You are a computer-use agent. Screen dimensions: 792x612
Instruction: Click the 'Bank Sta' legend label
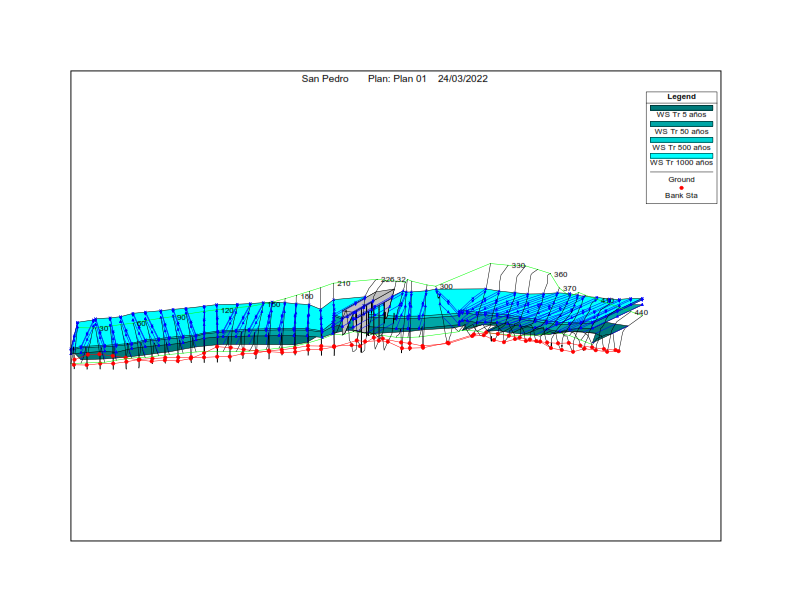pos(681,195)
